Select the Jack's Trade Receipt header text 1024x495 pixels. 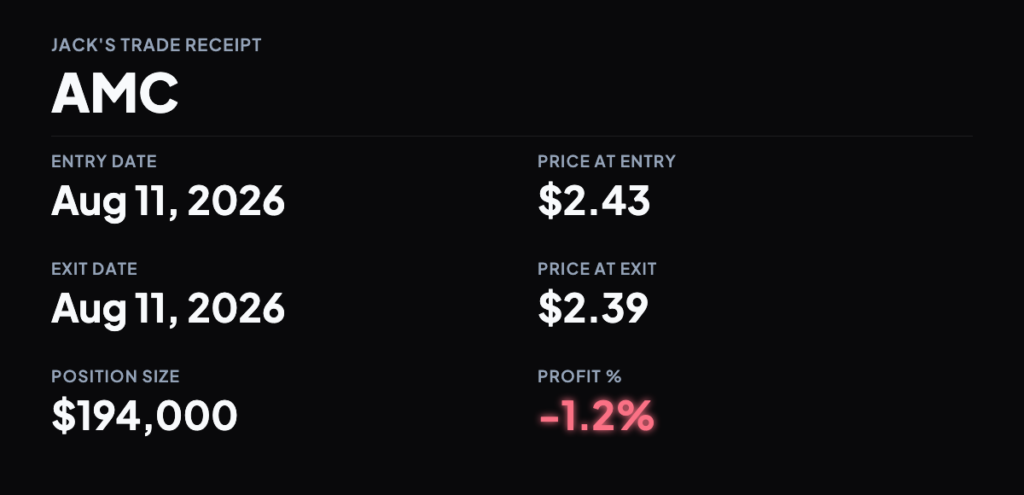coord(156,46)
